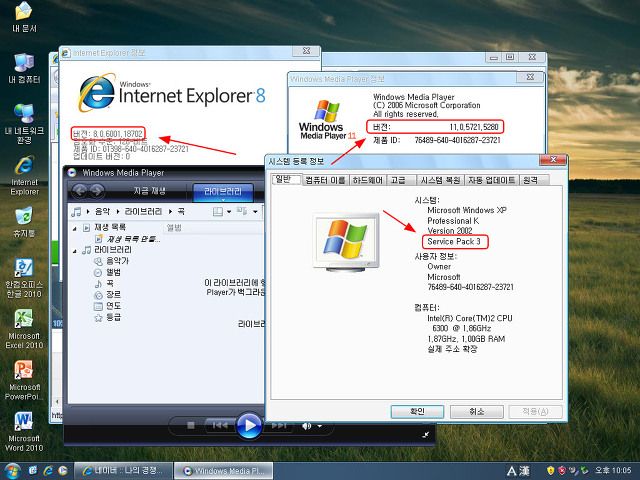Screen dimensions: 640x480
Task: Click the music note icon in WMP breadcrumb
Action: pyautogui.click(x=76, y=211)
